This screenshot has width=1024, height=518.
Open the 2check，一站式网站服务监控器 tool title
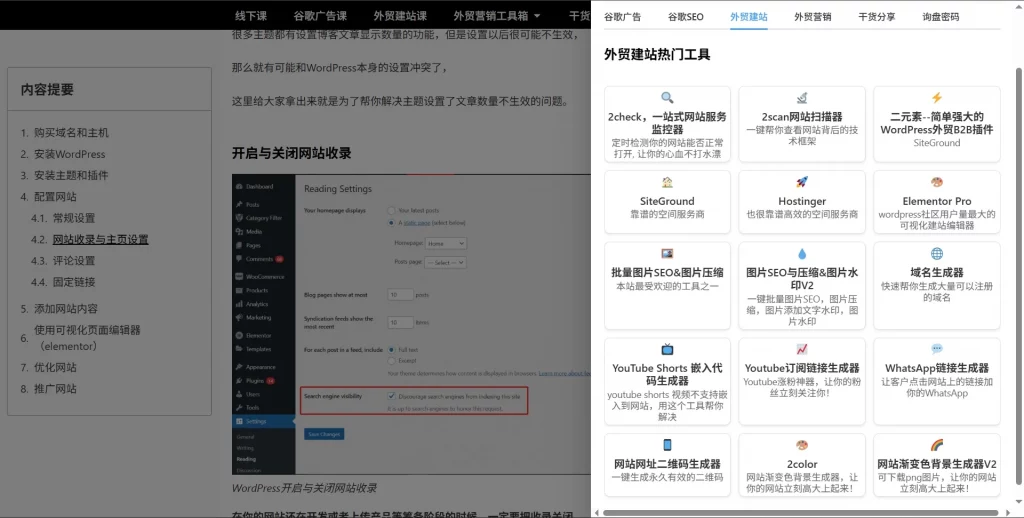[x=667, y=123]
